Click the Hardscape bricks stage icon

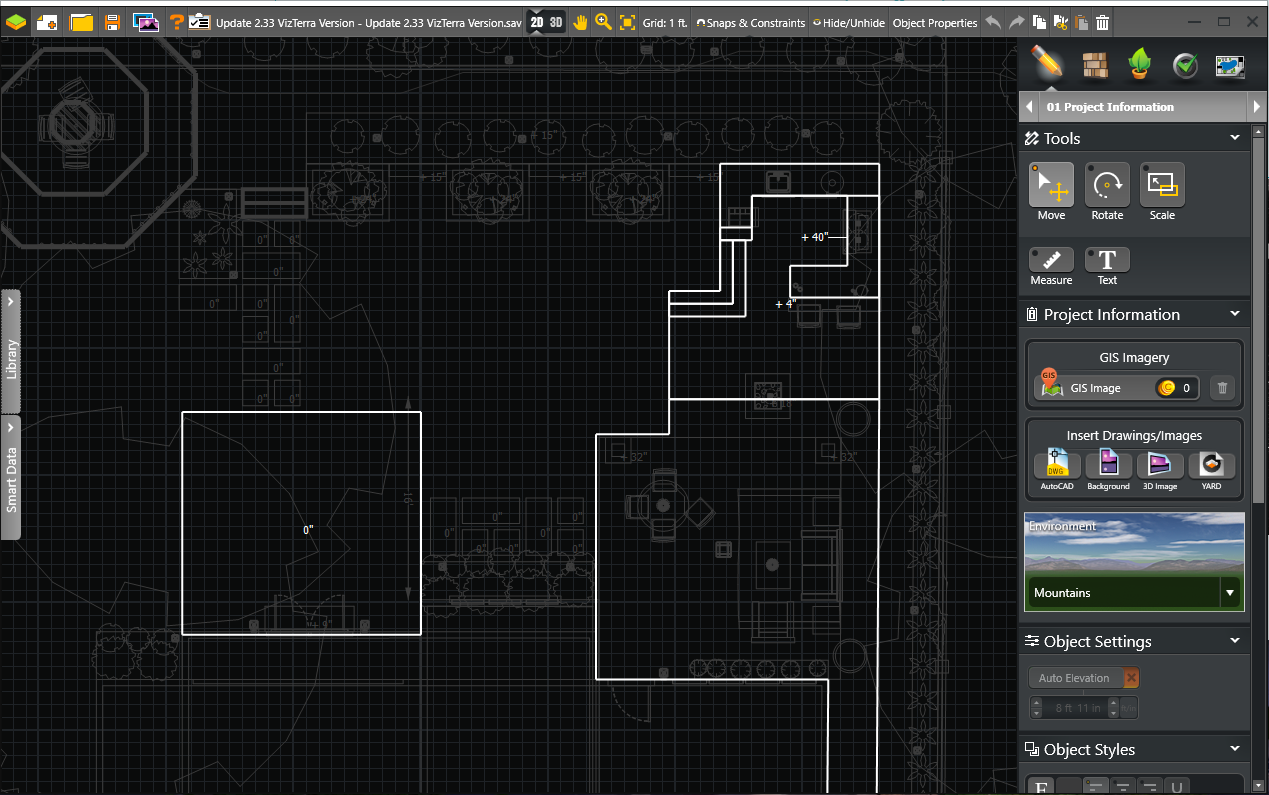pyautogui.click(x=1096, y=64)
